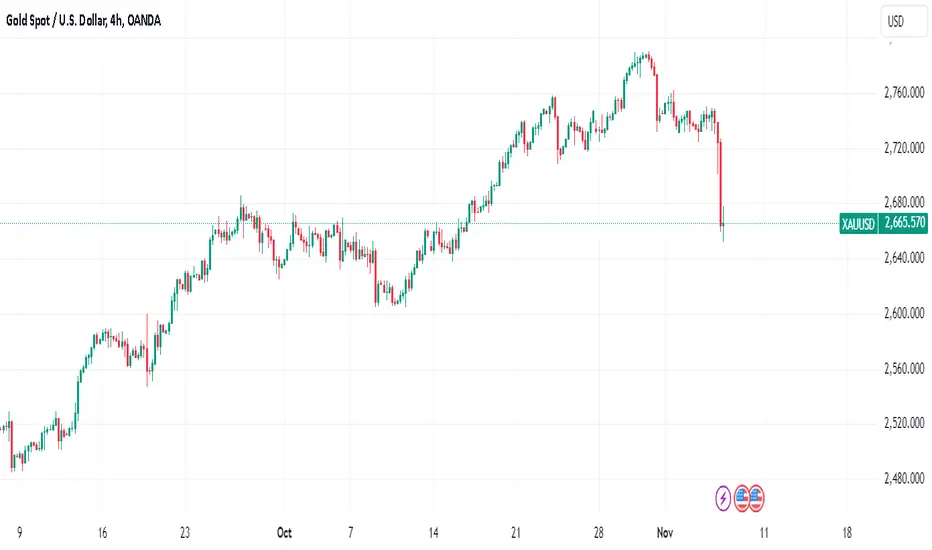The image size is (932, 550).
Task: Select the current price tag 2,665.570
Action: coord(904,223)
